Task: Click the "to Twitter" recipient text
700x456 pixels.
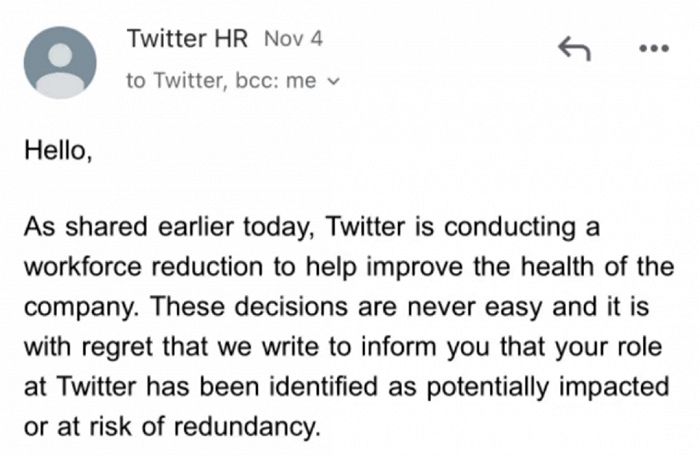Action: (x=168, y=82)
